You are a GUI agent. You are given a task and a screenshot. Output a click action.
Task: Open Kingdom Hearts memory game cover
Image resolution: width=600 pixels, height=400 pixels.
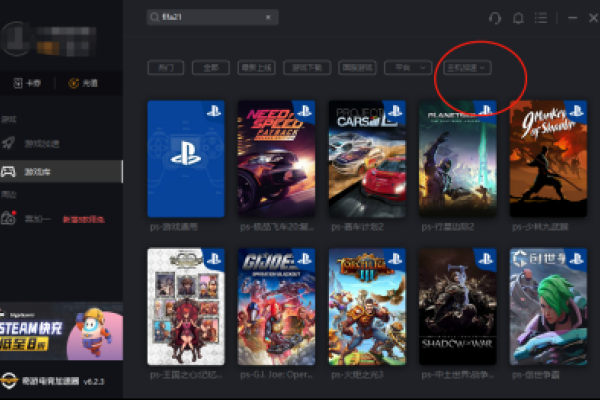(186, 307)
